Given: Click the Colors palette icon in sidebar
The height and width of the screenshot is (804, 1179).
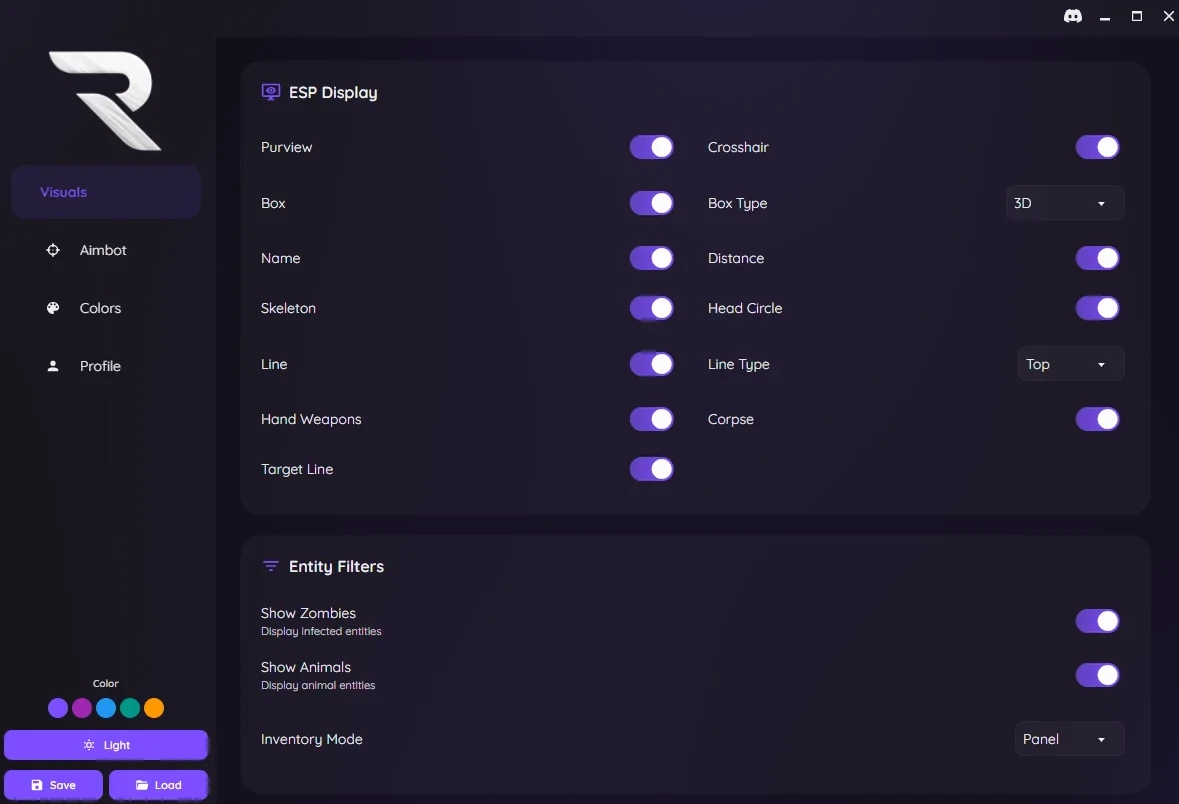Looking at the screenshot, I should coord(53,308).
